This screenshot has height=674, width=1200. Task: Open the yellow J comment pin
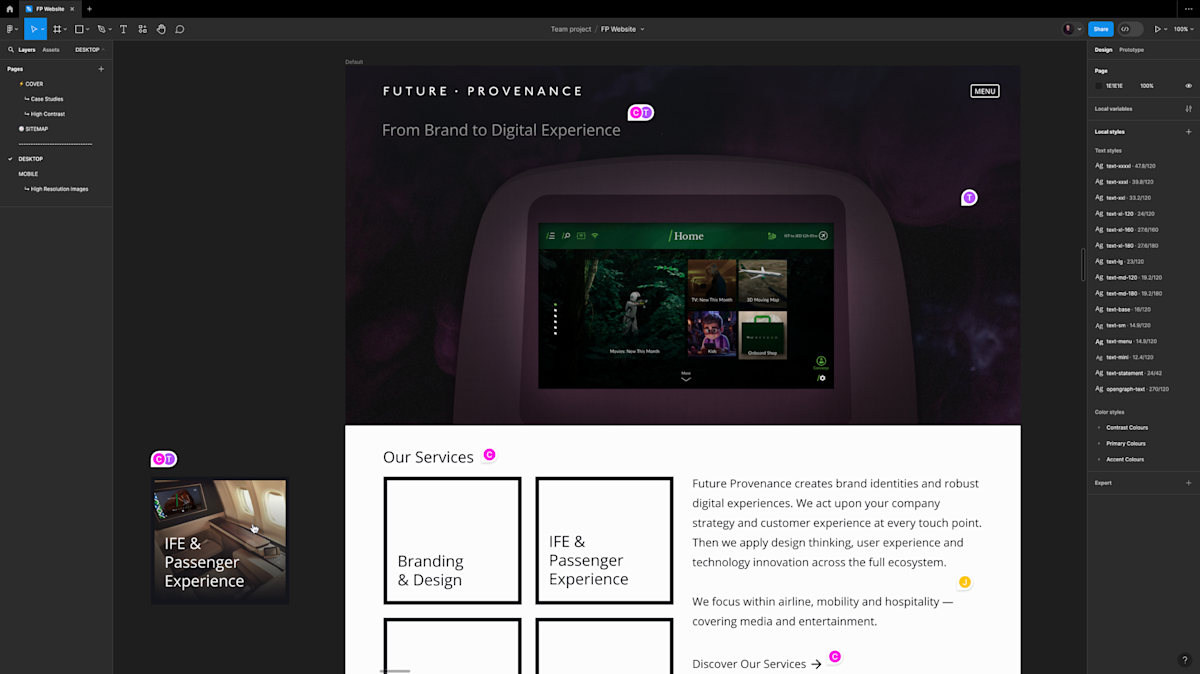(x=965, y=582)
